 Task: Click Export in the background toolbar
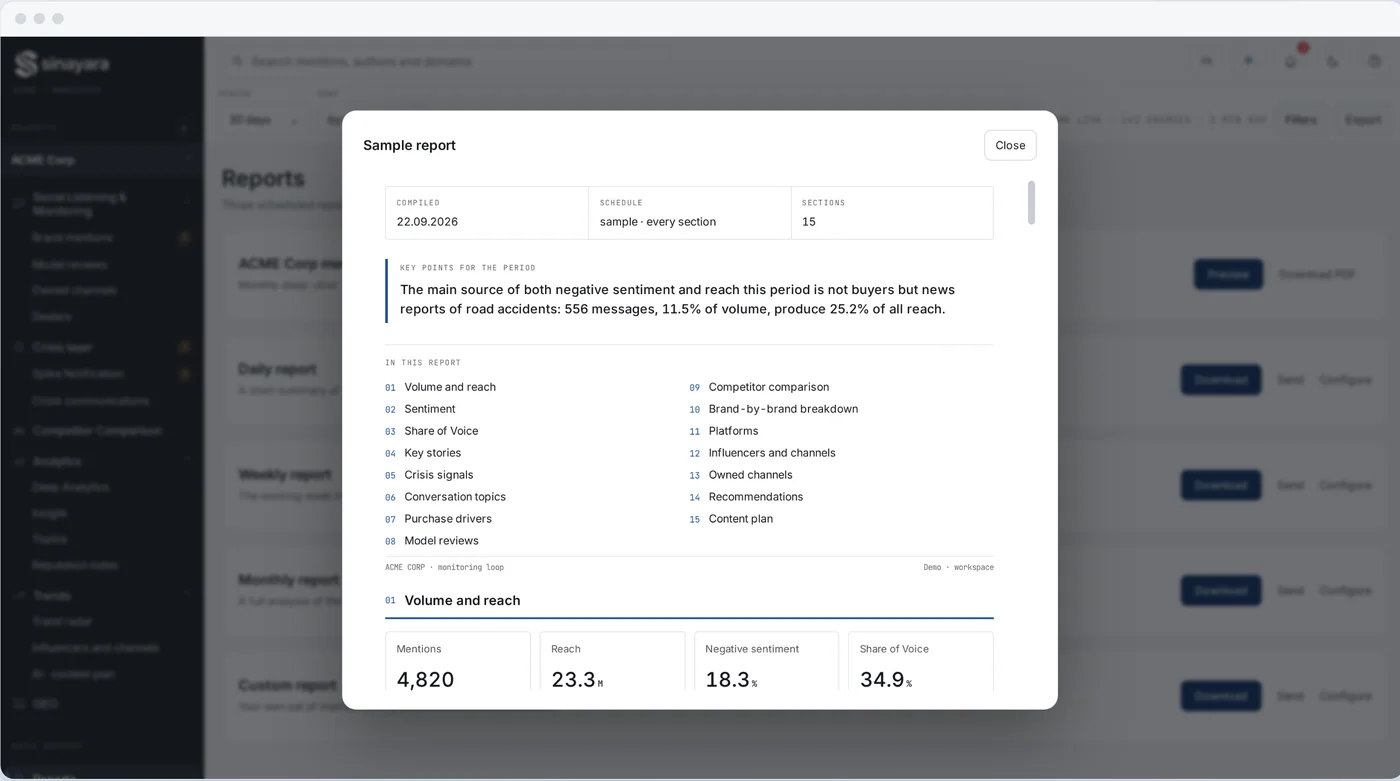pos(1363,120)
